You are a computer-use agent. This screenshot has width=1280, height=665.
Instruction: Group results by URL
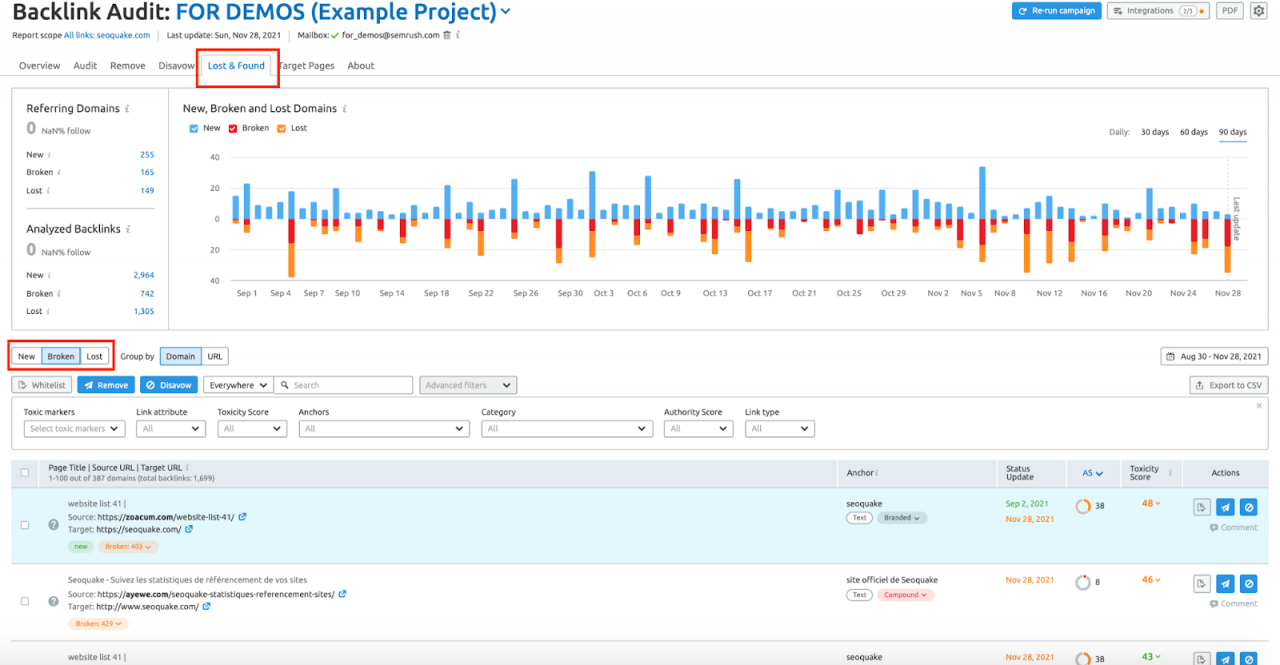click(x=215, y=356)
